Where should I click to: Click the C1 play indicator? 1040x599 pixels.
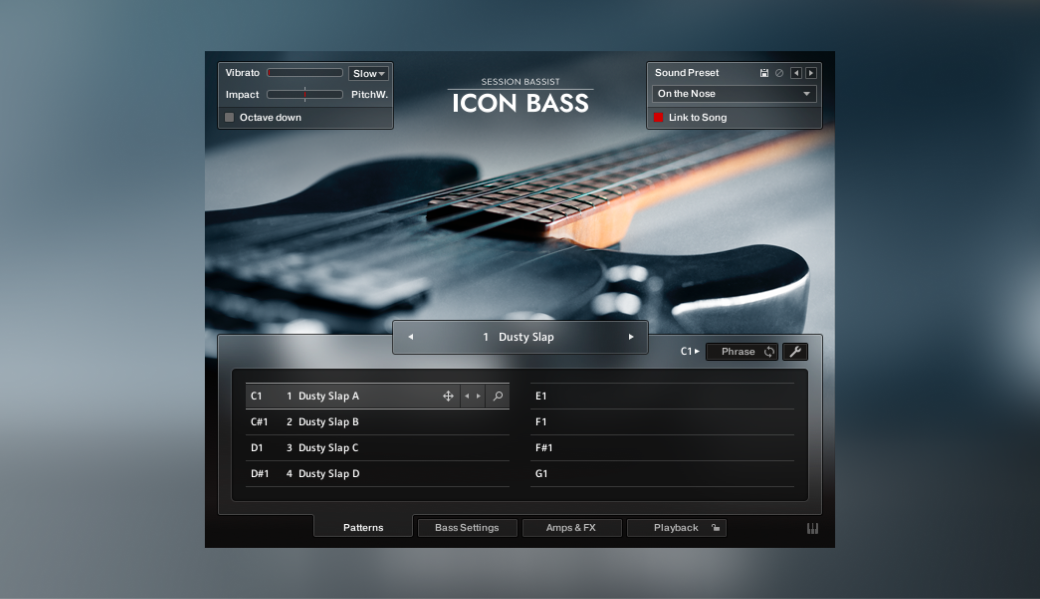click(690, 352)
